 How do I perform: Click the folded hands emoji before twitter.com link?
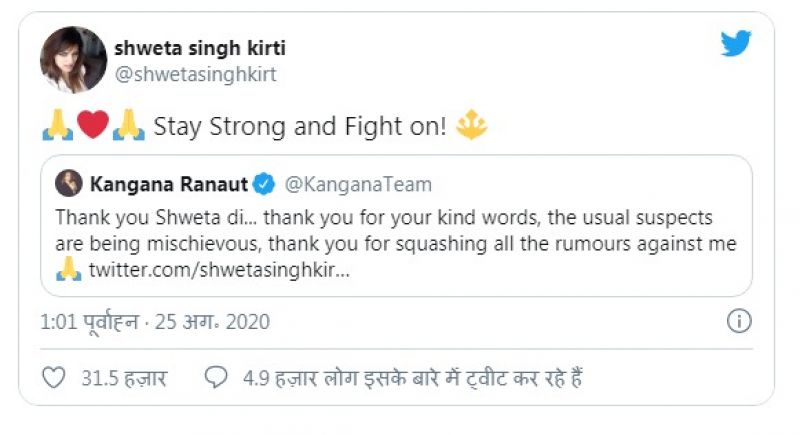[x=68, y=271]
